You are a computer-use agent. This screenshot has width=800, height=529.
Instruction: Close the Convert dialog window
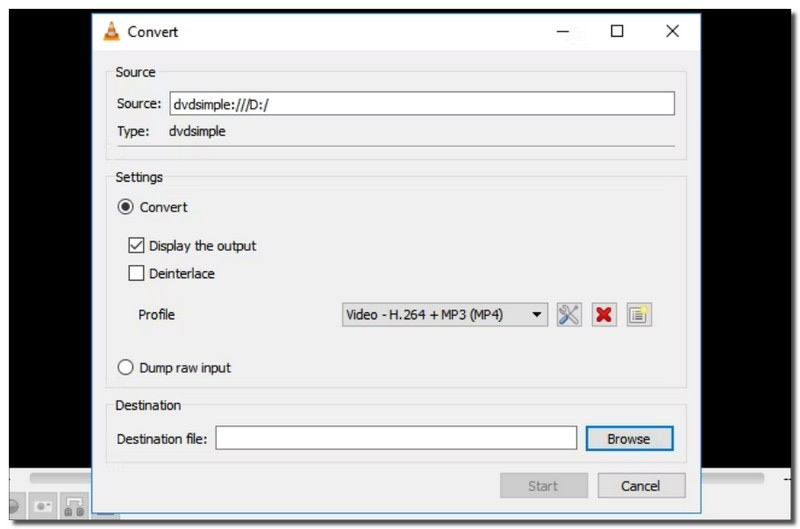click(672, 32)
